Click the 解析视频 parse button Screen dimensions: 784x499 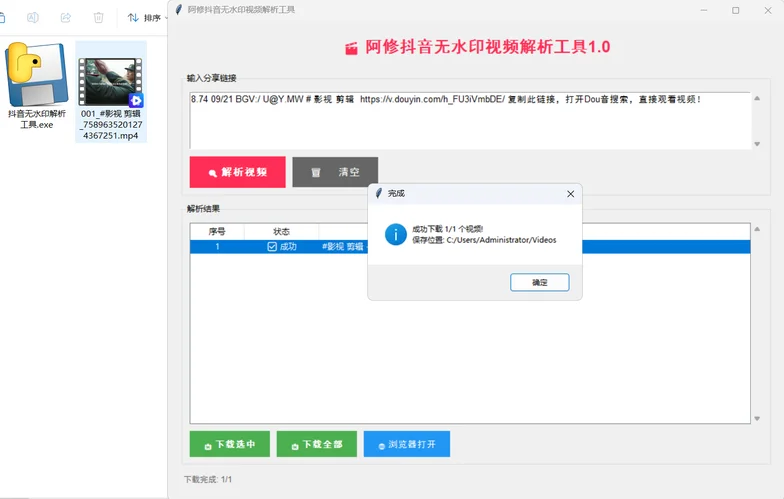coord(238,172)
